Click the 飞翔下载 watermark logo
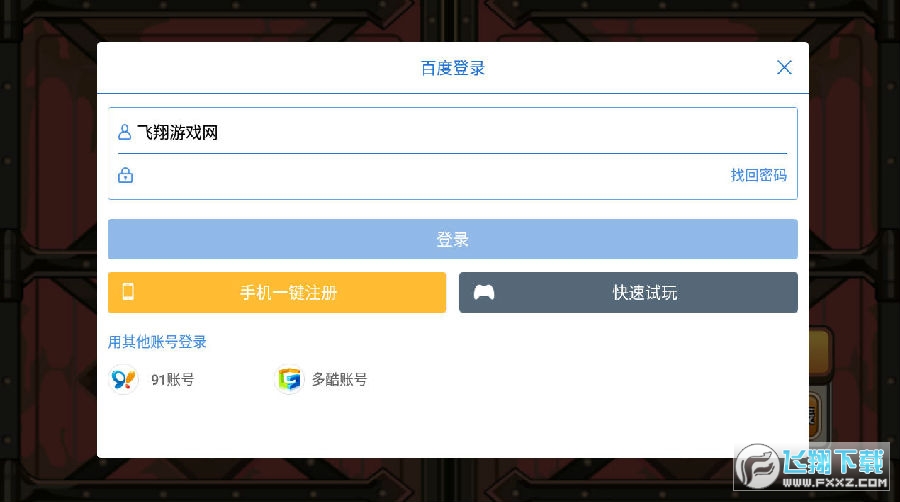 [812, 466]
